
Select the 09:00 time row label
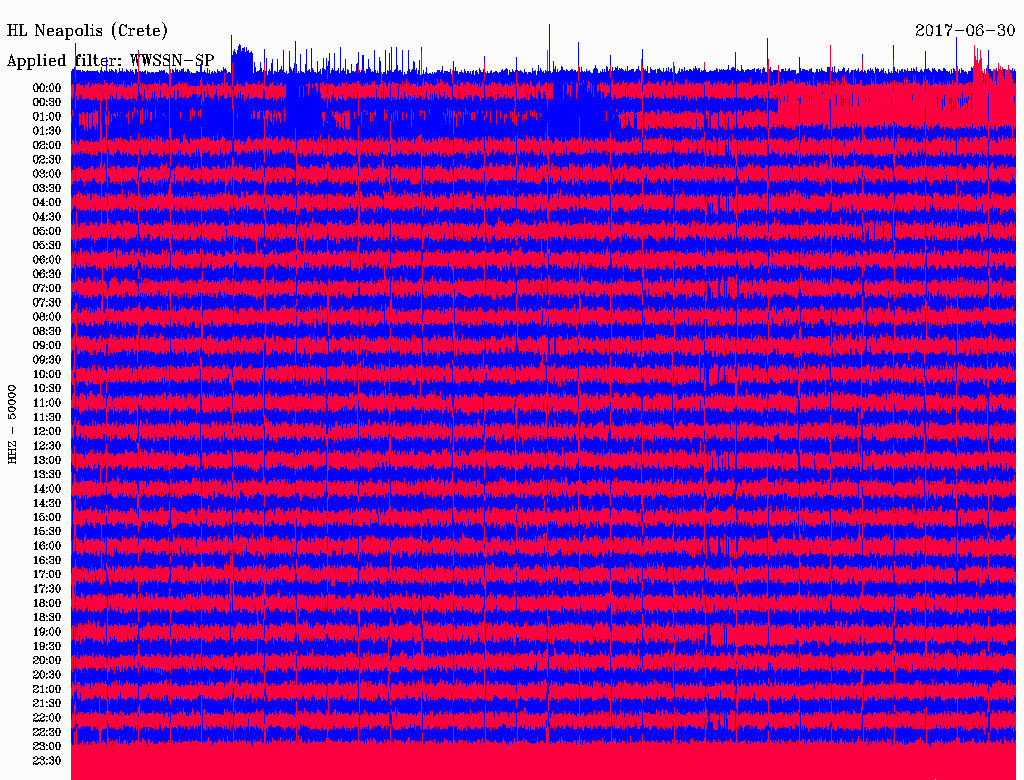point(47,345)
